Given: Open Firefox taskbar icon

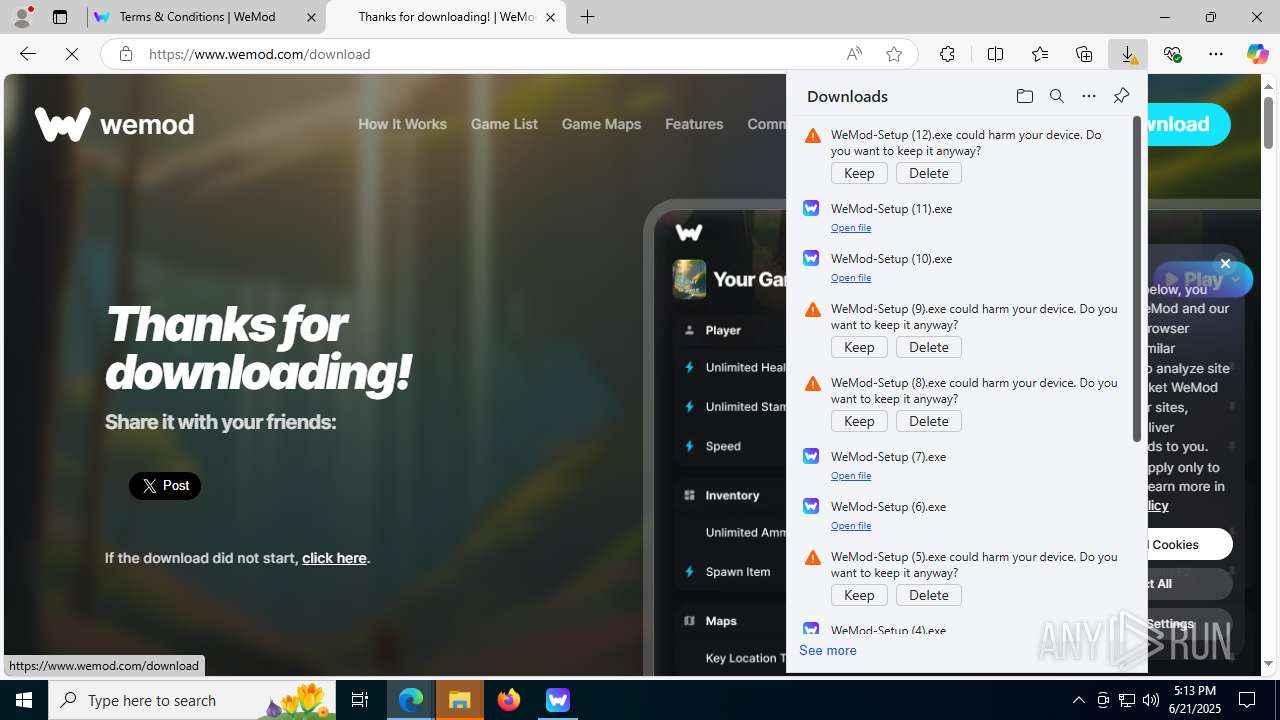Looking at the screenshot, I should point(509,700).
